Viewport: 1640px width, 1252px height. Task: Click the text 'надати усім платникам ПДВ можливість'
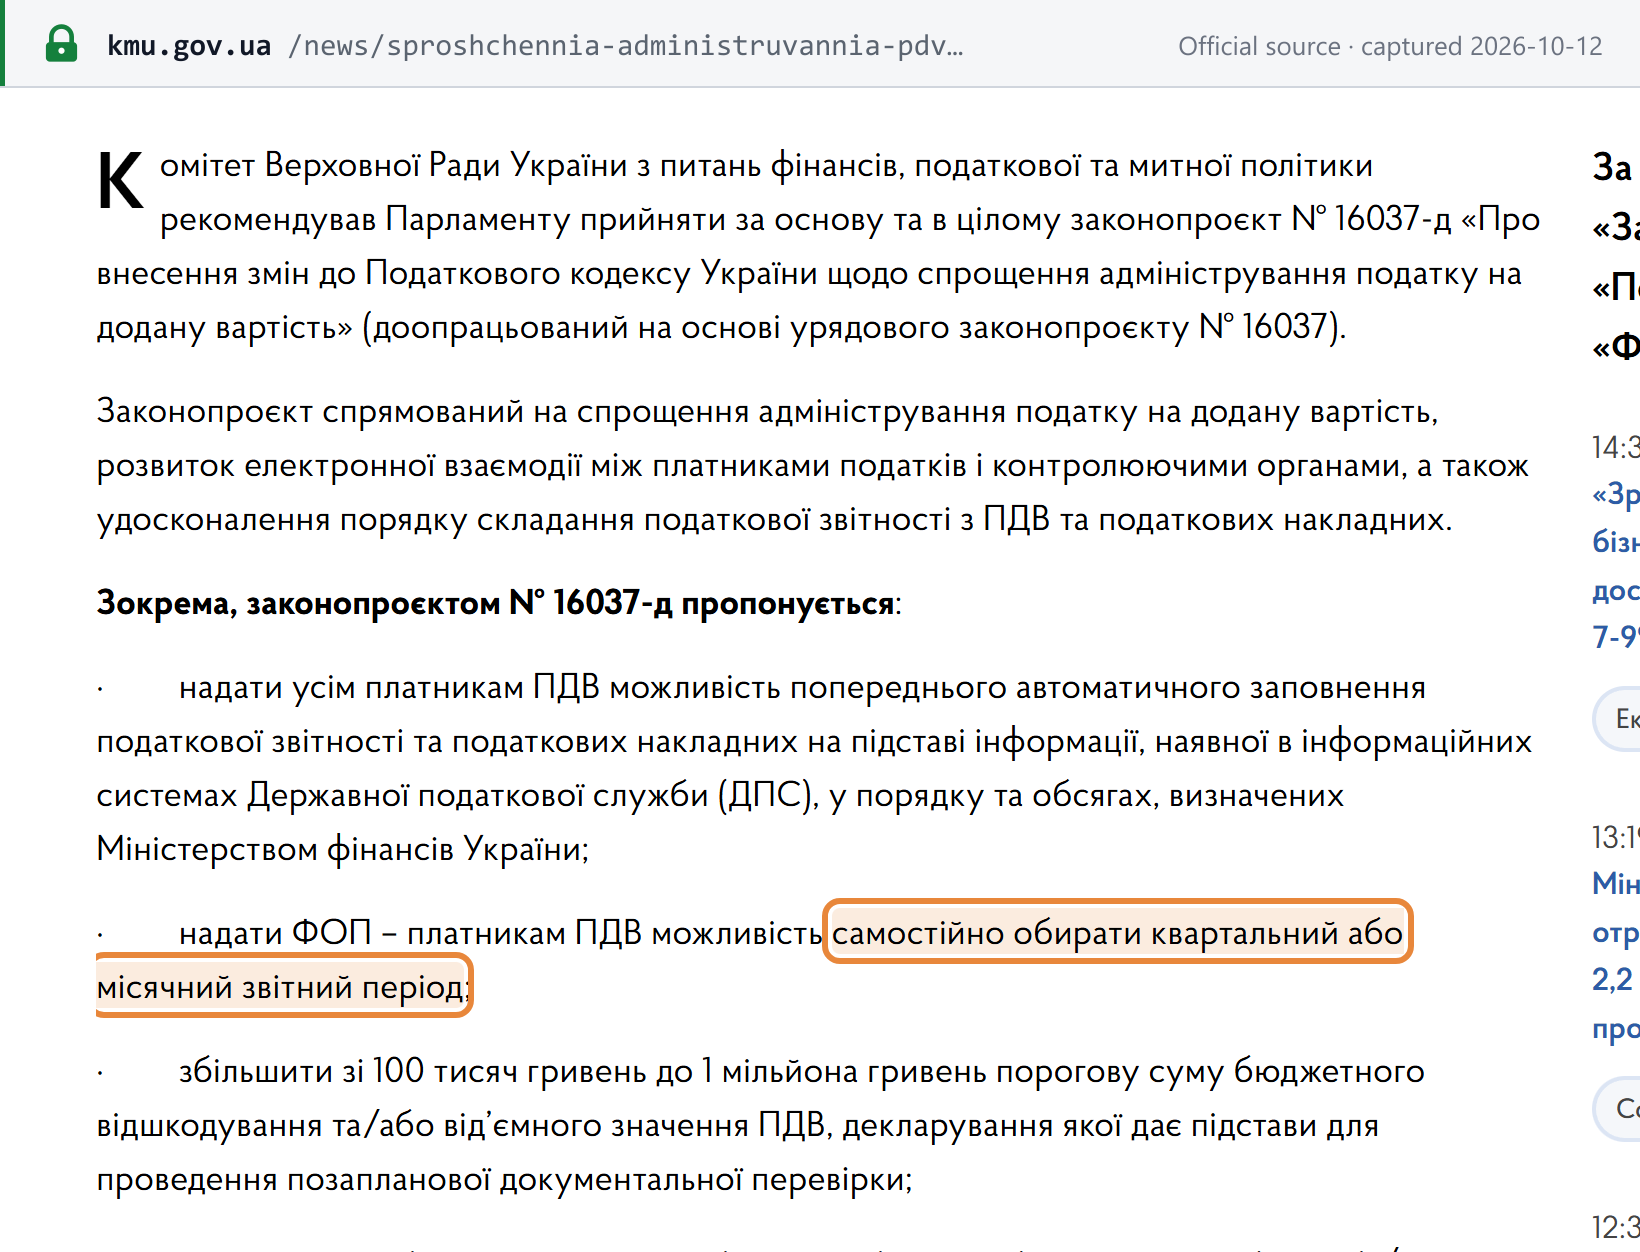click(x=480, y=688)
